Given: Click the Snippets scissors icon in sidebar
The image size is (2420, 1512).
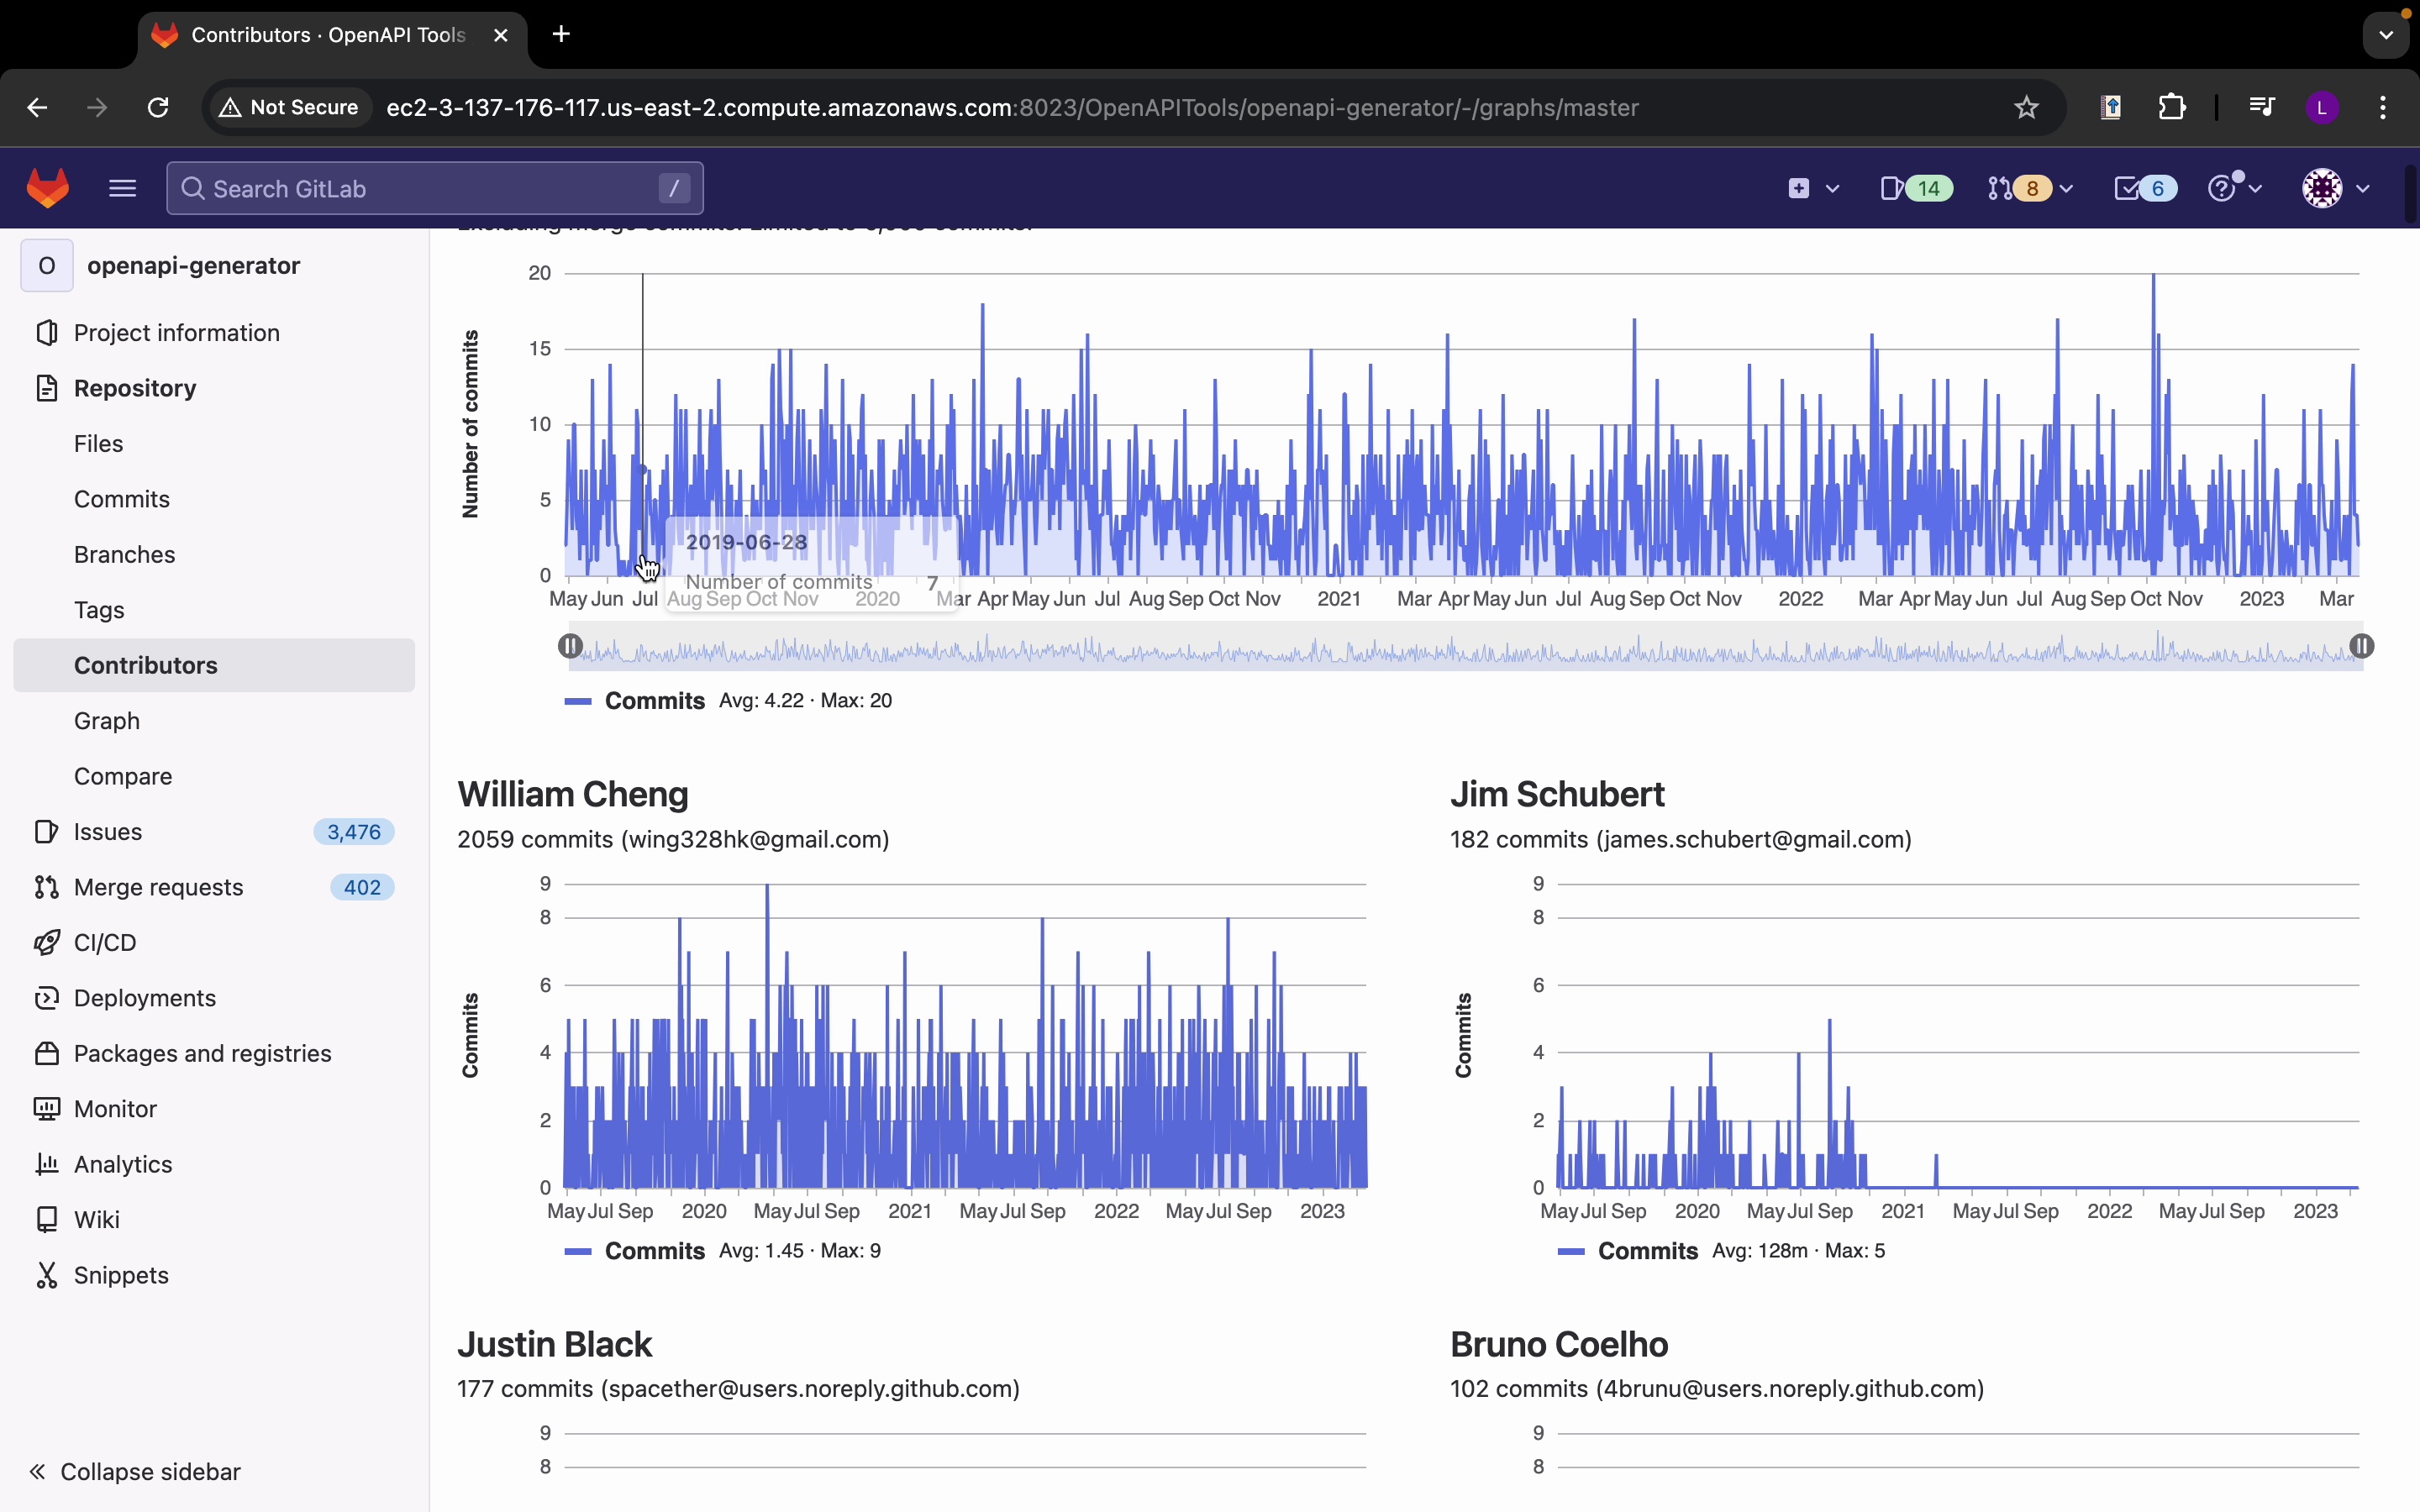Looking at the screenshot, I should [46, 1275].
